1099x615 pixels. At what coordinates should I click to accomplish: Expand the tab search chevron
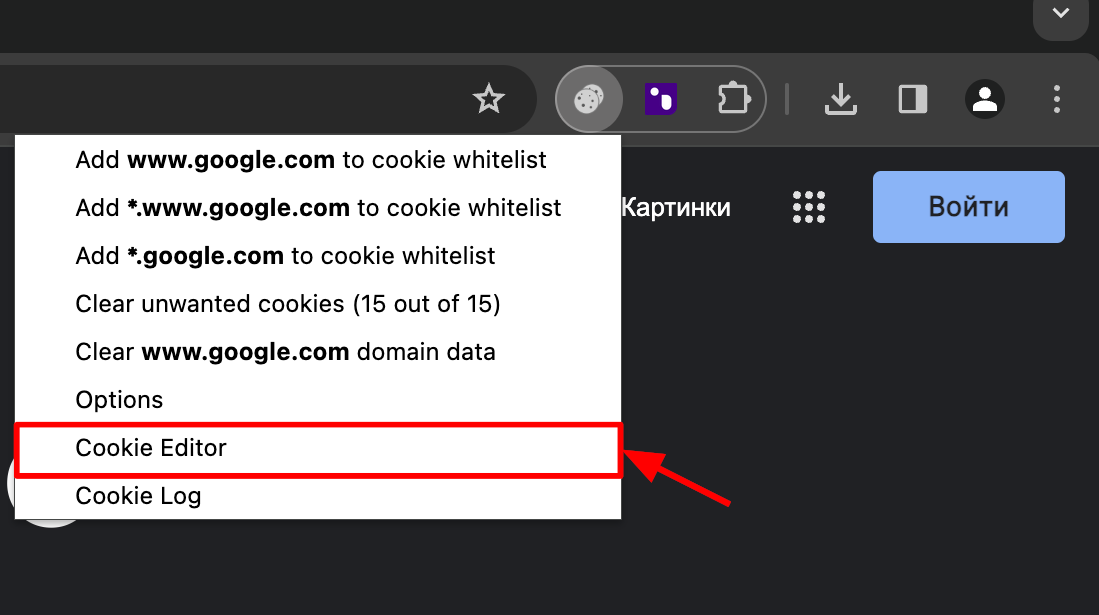(1060, 13)
